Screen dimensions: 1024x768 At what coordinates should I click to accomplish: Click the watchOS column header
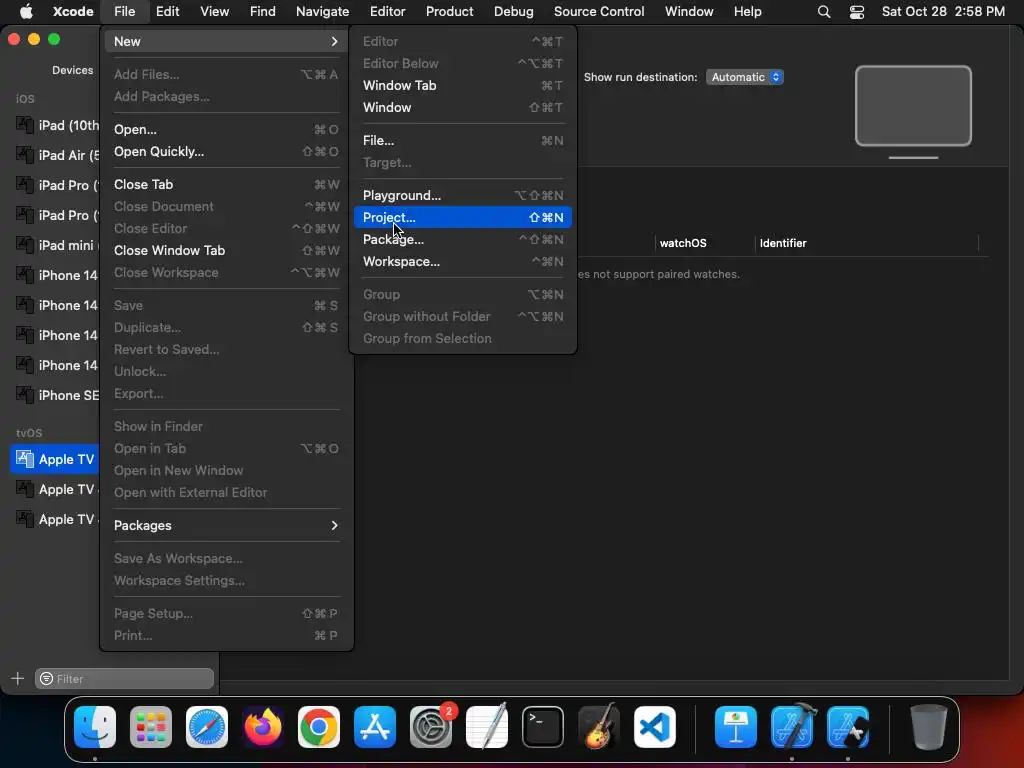[x=683, y=243]
